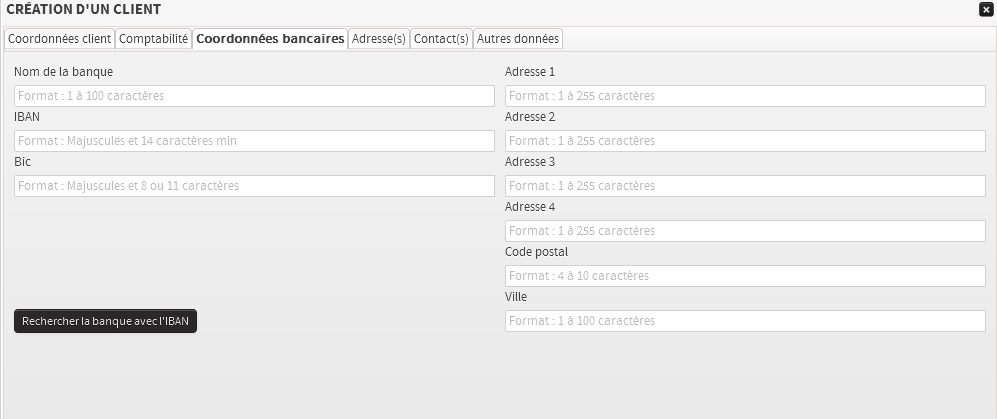Click the Création d'un client title bar
This screenshot has height=419, width=997.
click(x=400, y=9)
